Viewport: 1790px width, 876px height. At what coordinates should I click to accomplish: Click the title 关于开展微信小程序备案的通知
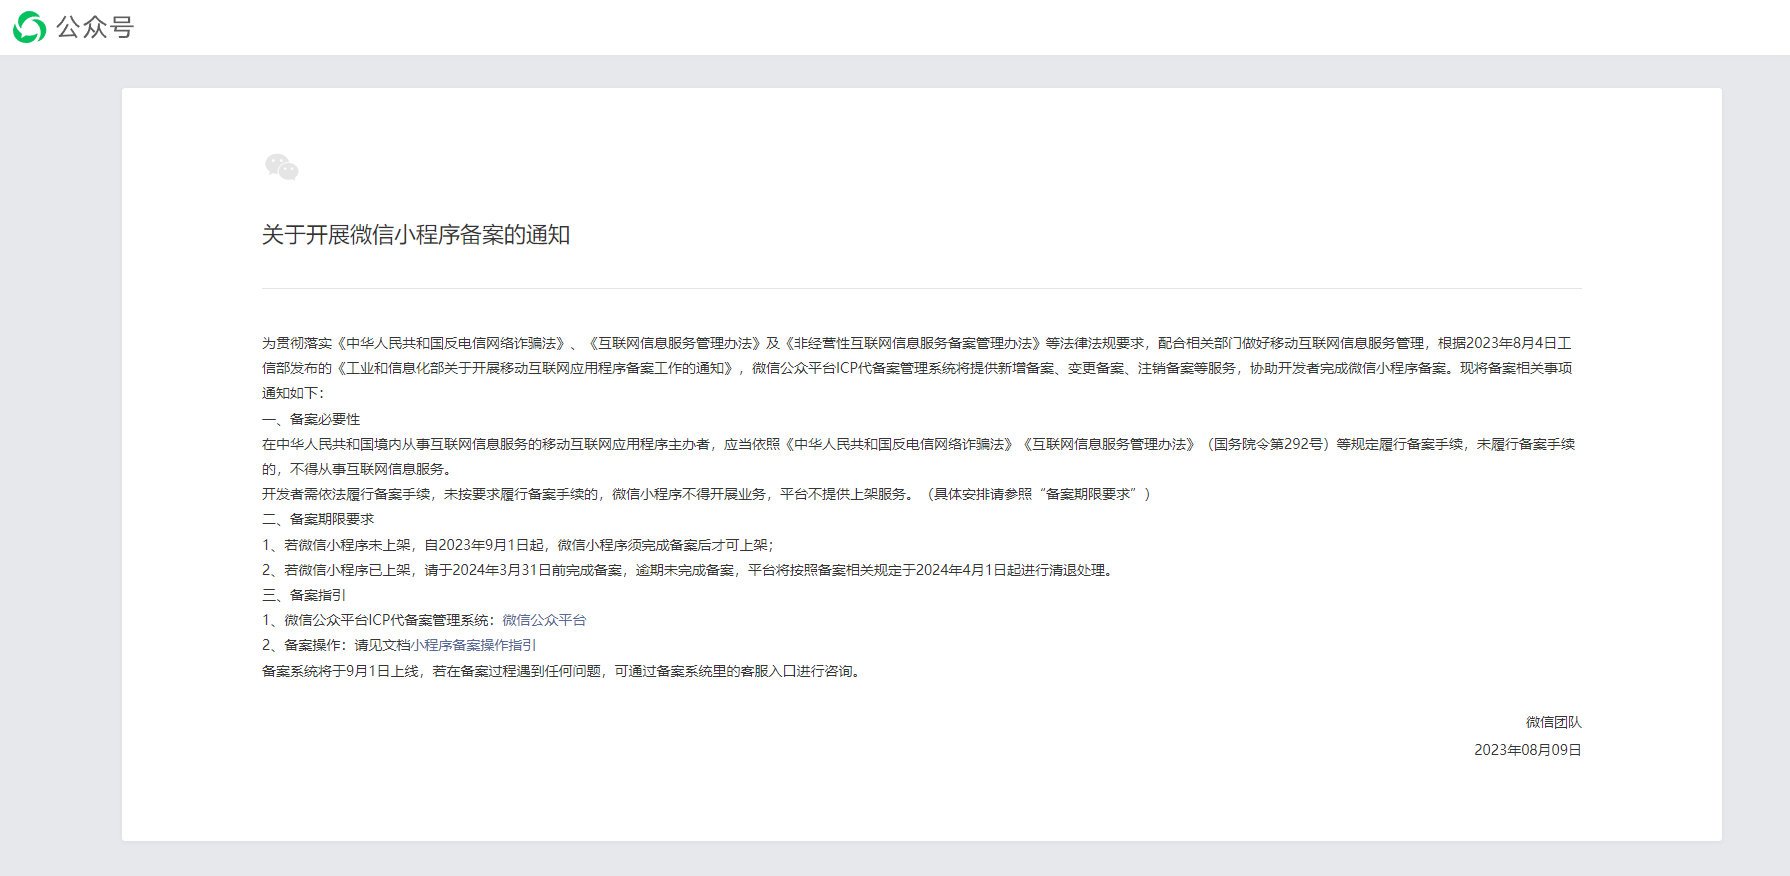click(416, 235)
